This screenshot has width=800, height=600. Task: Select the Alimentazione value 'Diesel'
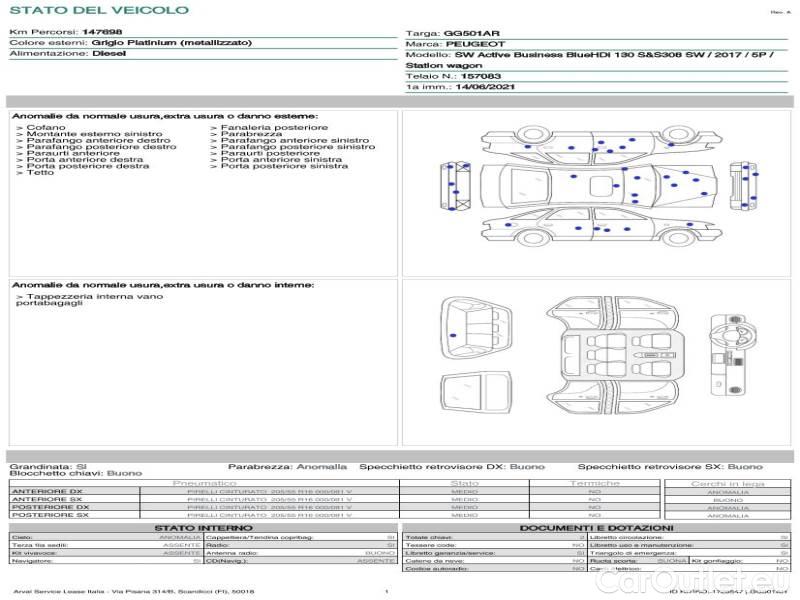(109, 53)
